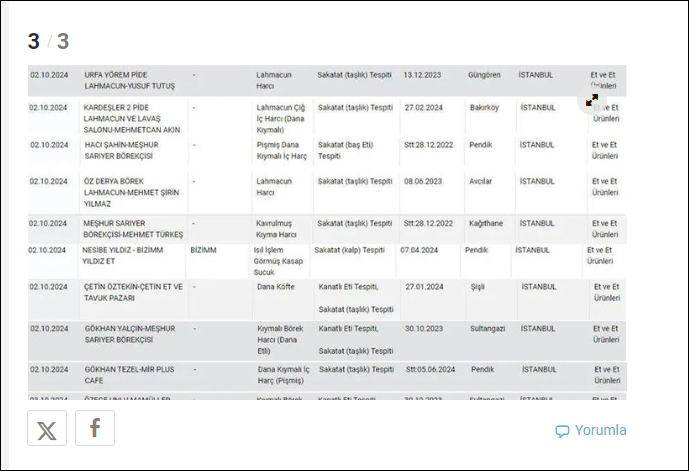Screen dimensions: 689x471
Task: Click 'GÖKHAN YALÇIN-MEŞHUR SARIYER BÖREKÇİSİ' cell
Action: pos(130,334)
